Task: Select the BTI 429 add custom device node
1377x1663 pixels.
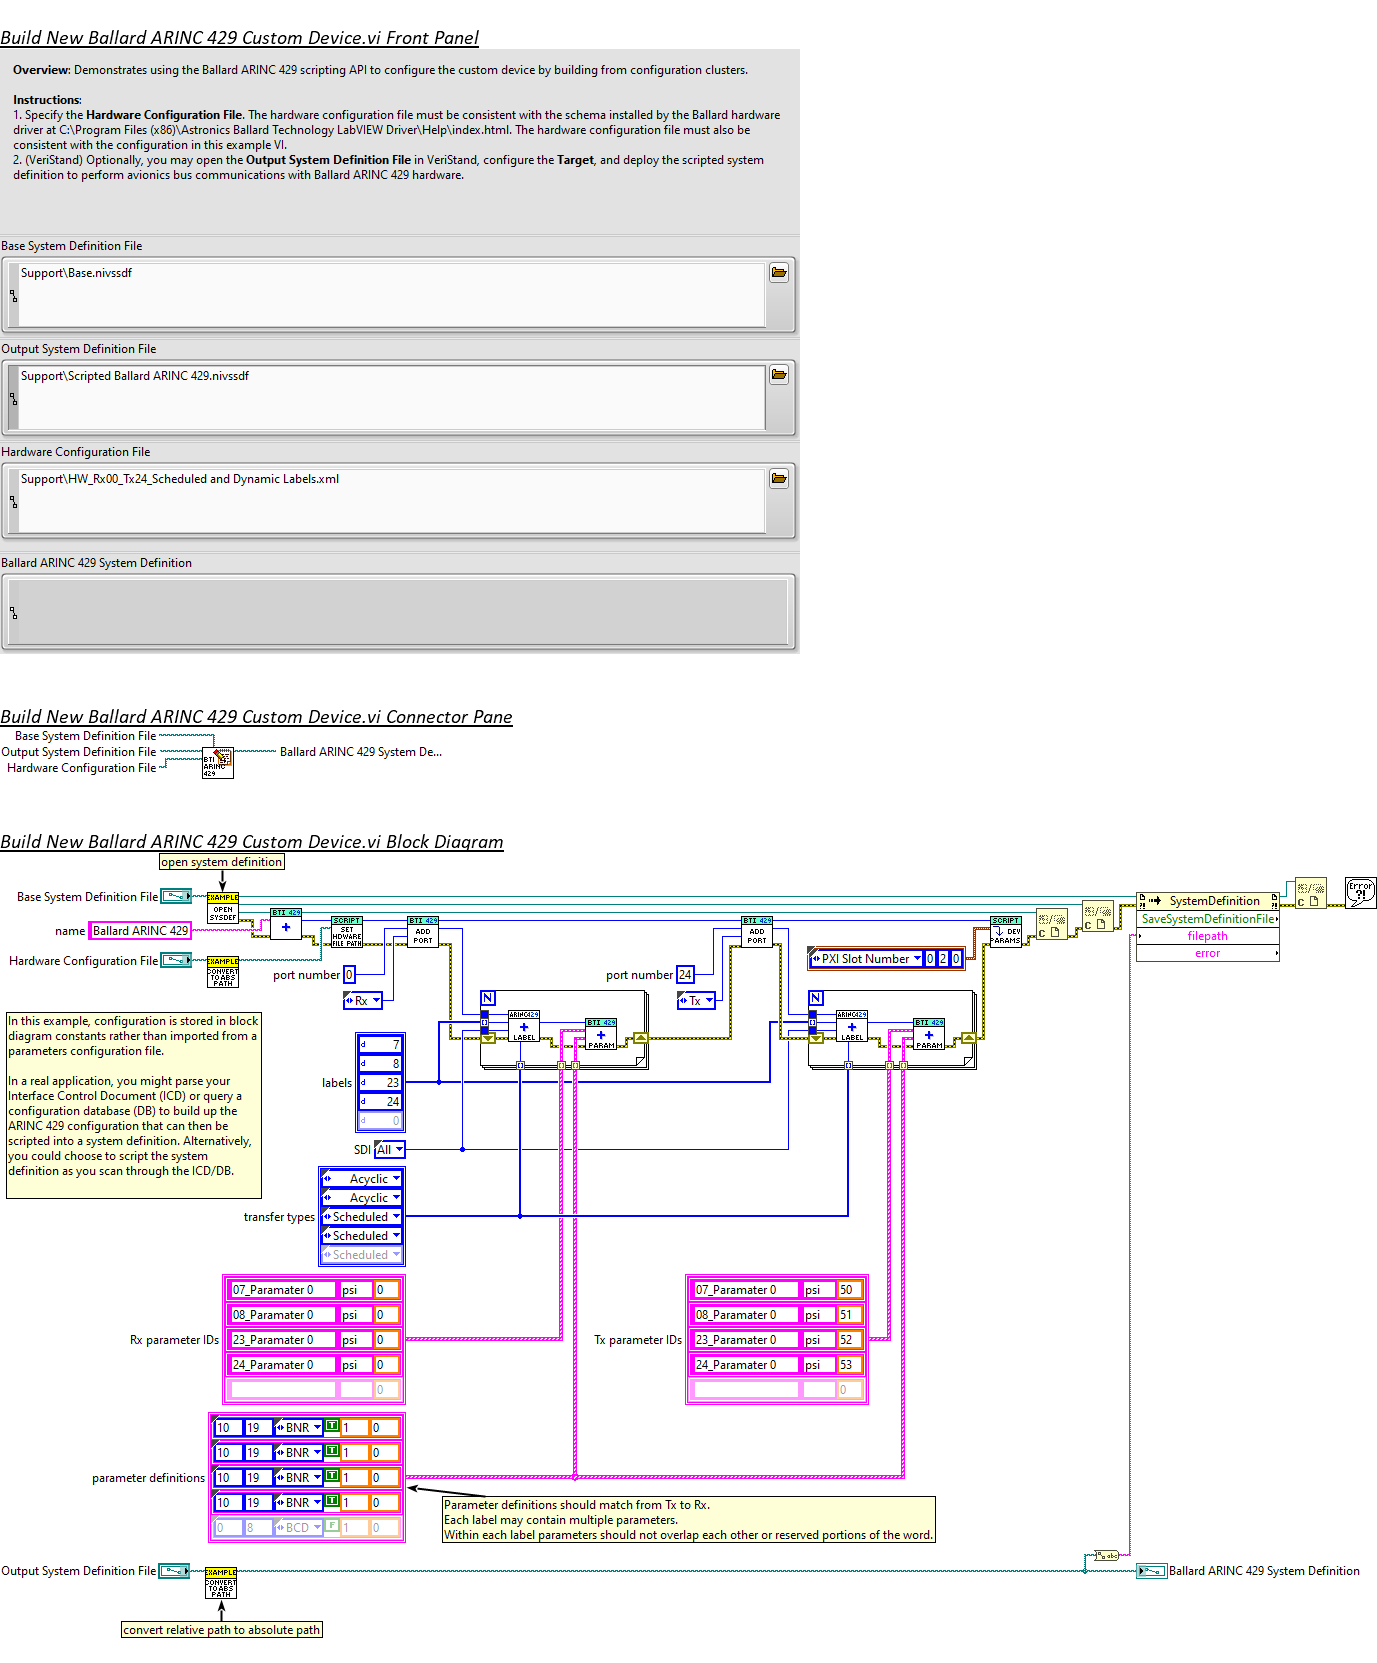Action: pyautogui.click(x=286, y=924)
